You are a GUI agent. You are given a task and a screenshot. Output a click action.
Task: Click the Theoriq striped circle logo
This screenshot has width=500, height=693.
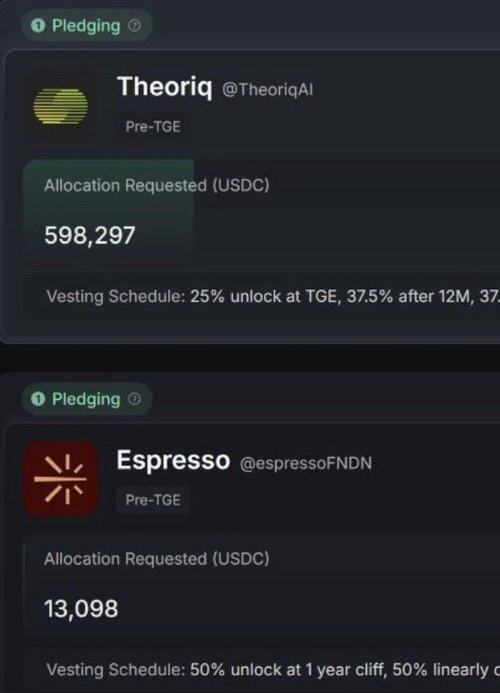coord(61,107)
